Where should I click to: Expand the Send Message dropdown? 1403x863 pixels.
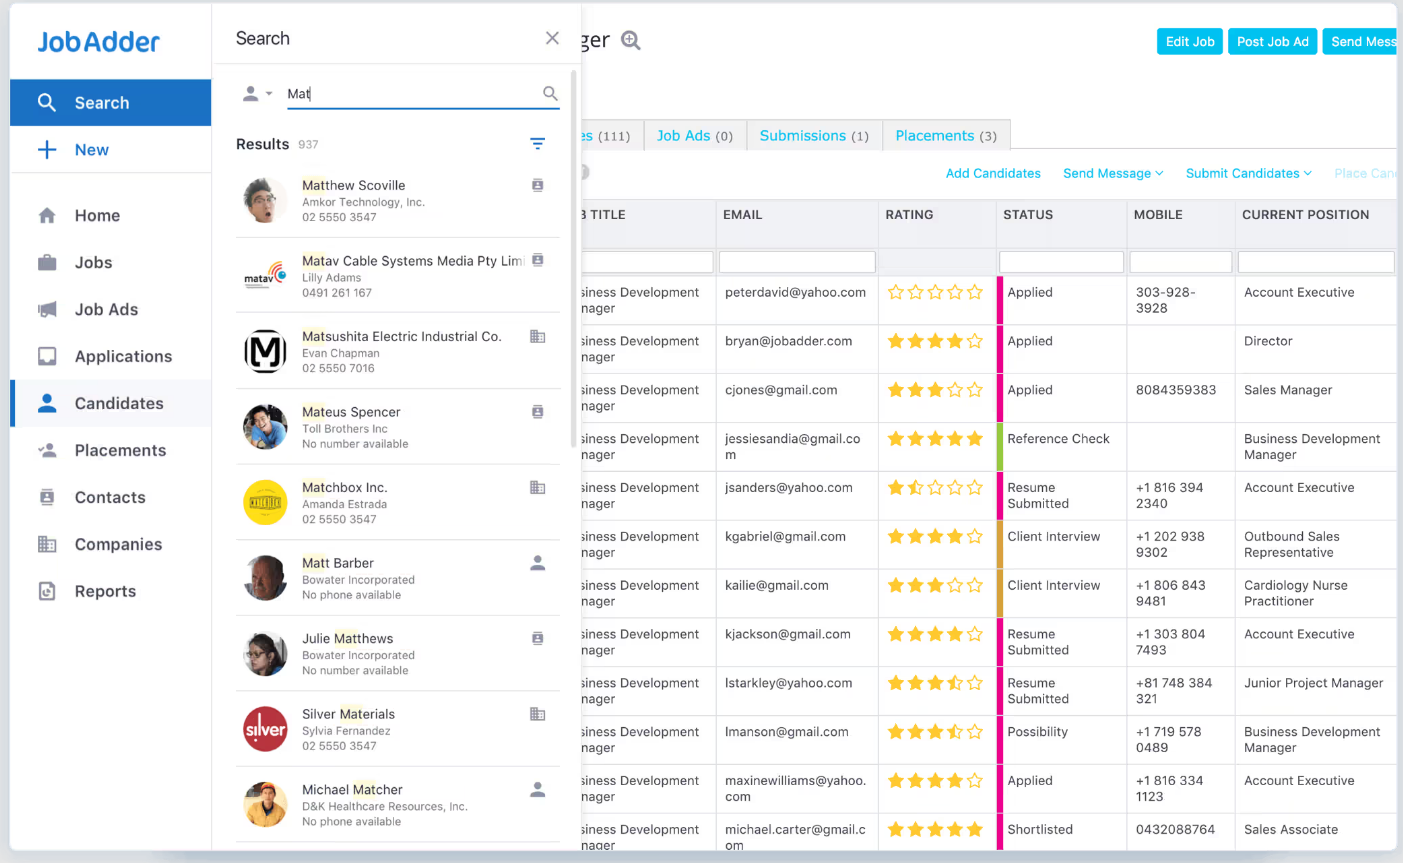click(1112, 173)
